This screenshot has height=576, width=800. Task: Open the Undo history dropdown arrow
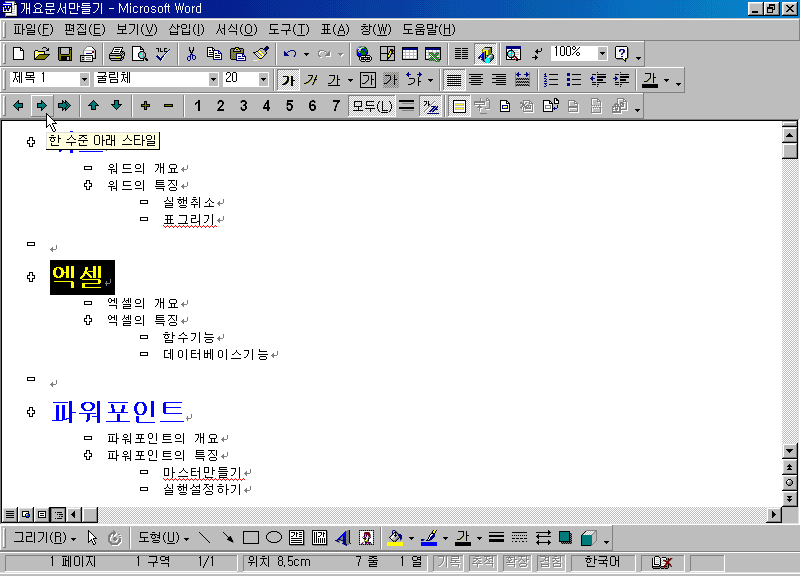(x=306, y=54)
